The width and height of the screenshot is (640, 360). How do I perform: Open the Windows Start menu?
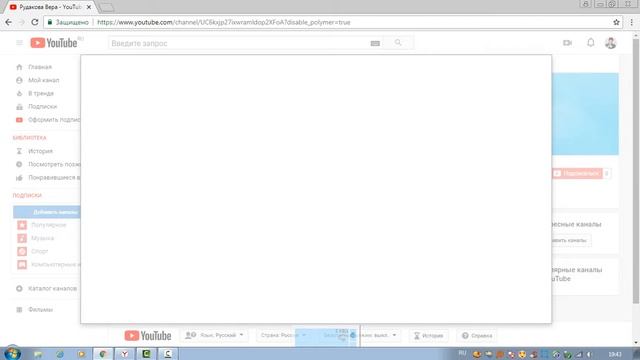pos(12,353)
